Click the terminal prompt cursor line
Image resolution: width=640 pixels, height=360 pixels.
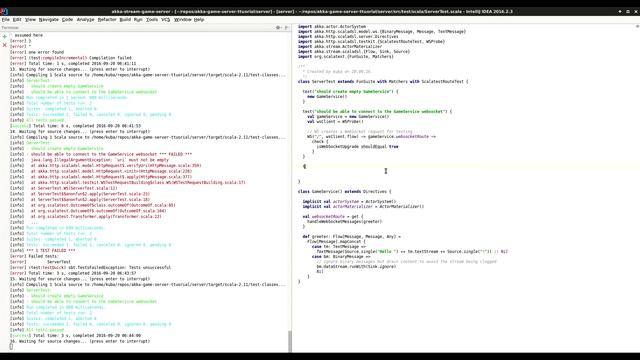pyautogui.click(x=11, y=347)
